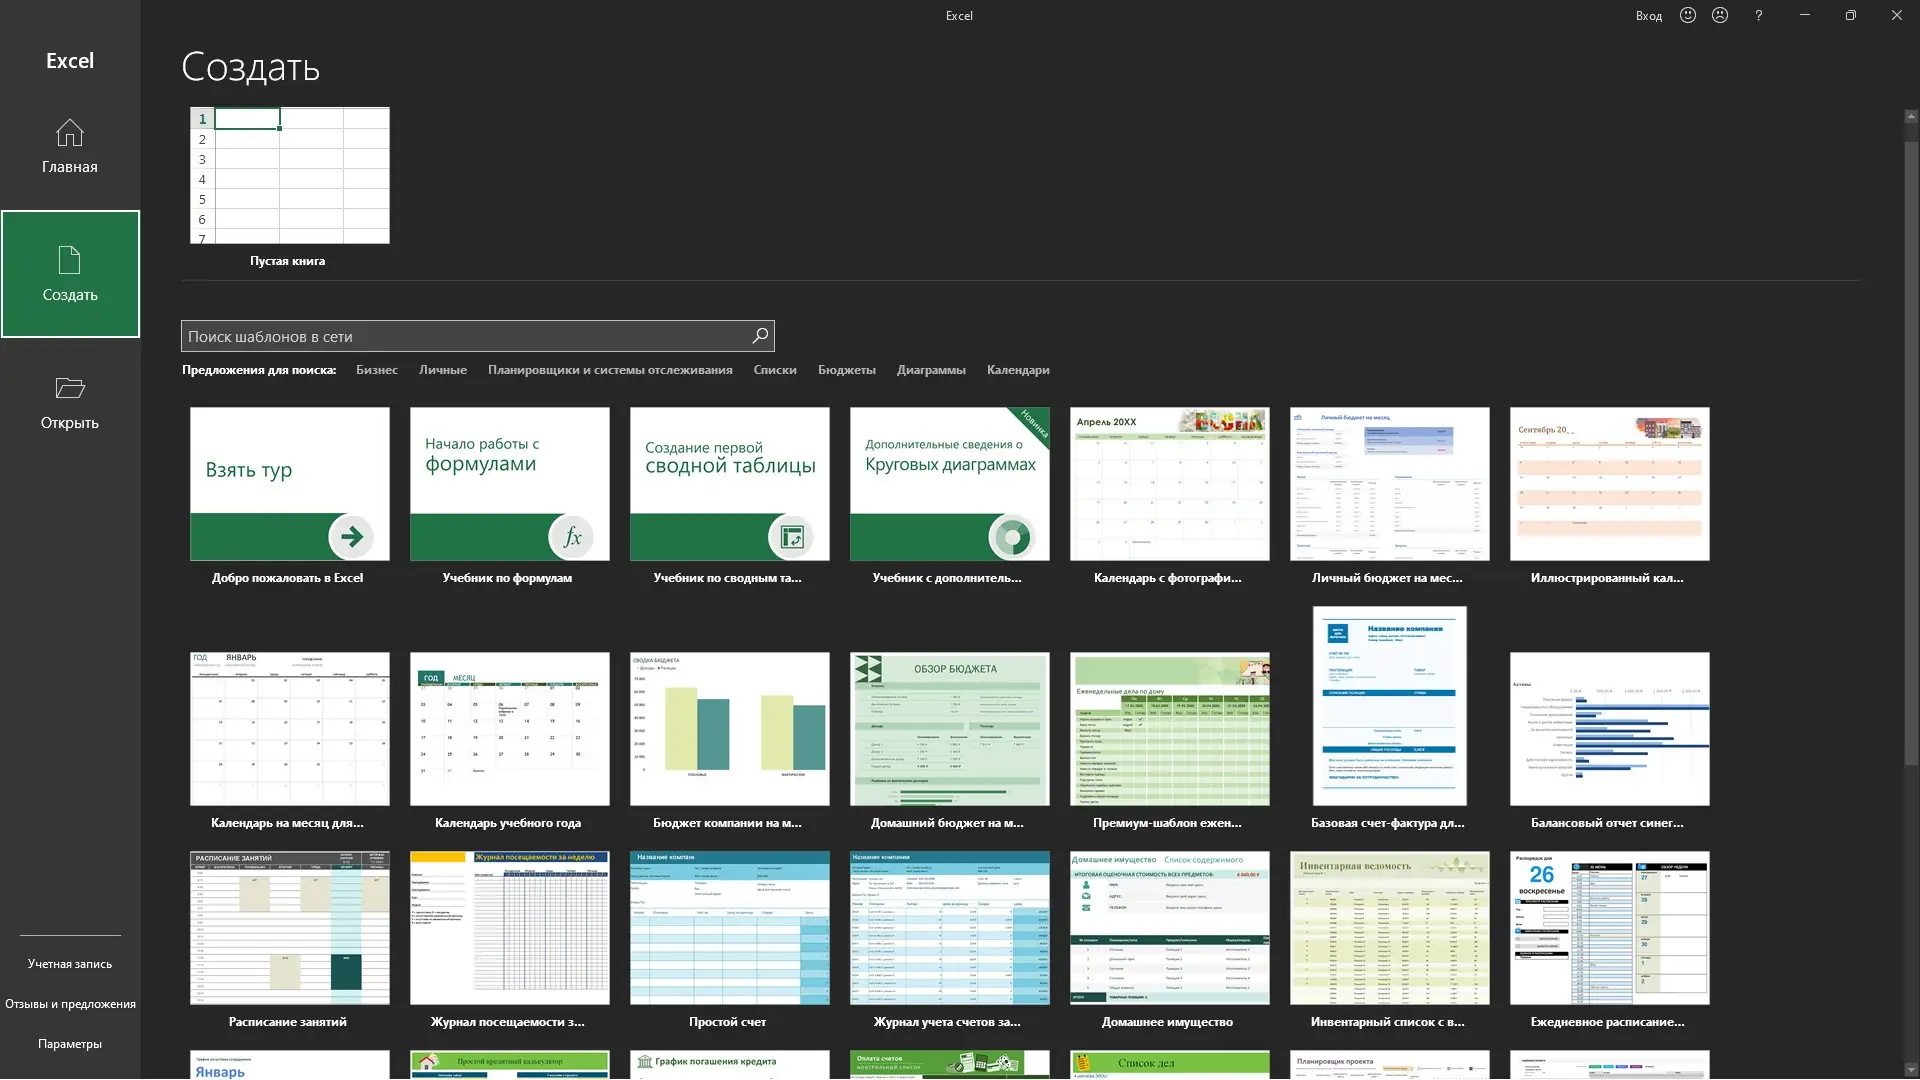This screenshot has height=1080, width=1920.
Task: Click the Бизнес search suggestion
Action: click(x=376, y=370)
